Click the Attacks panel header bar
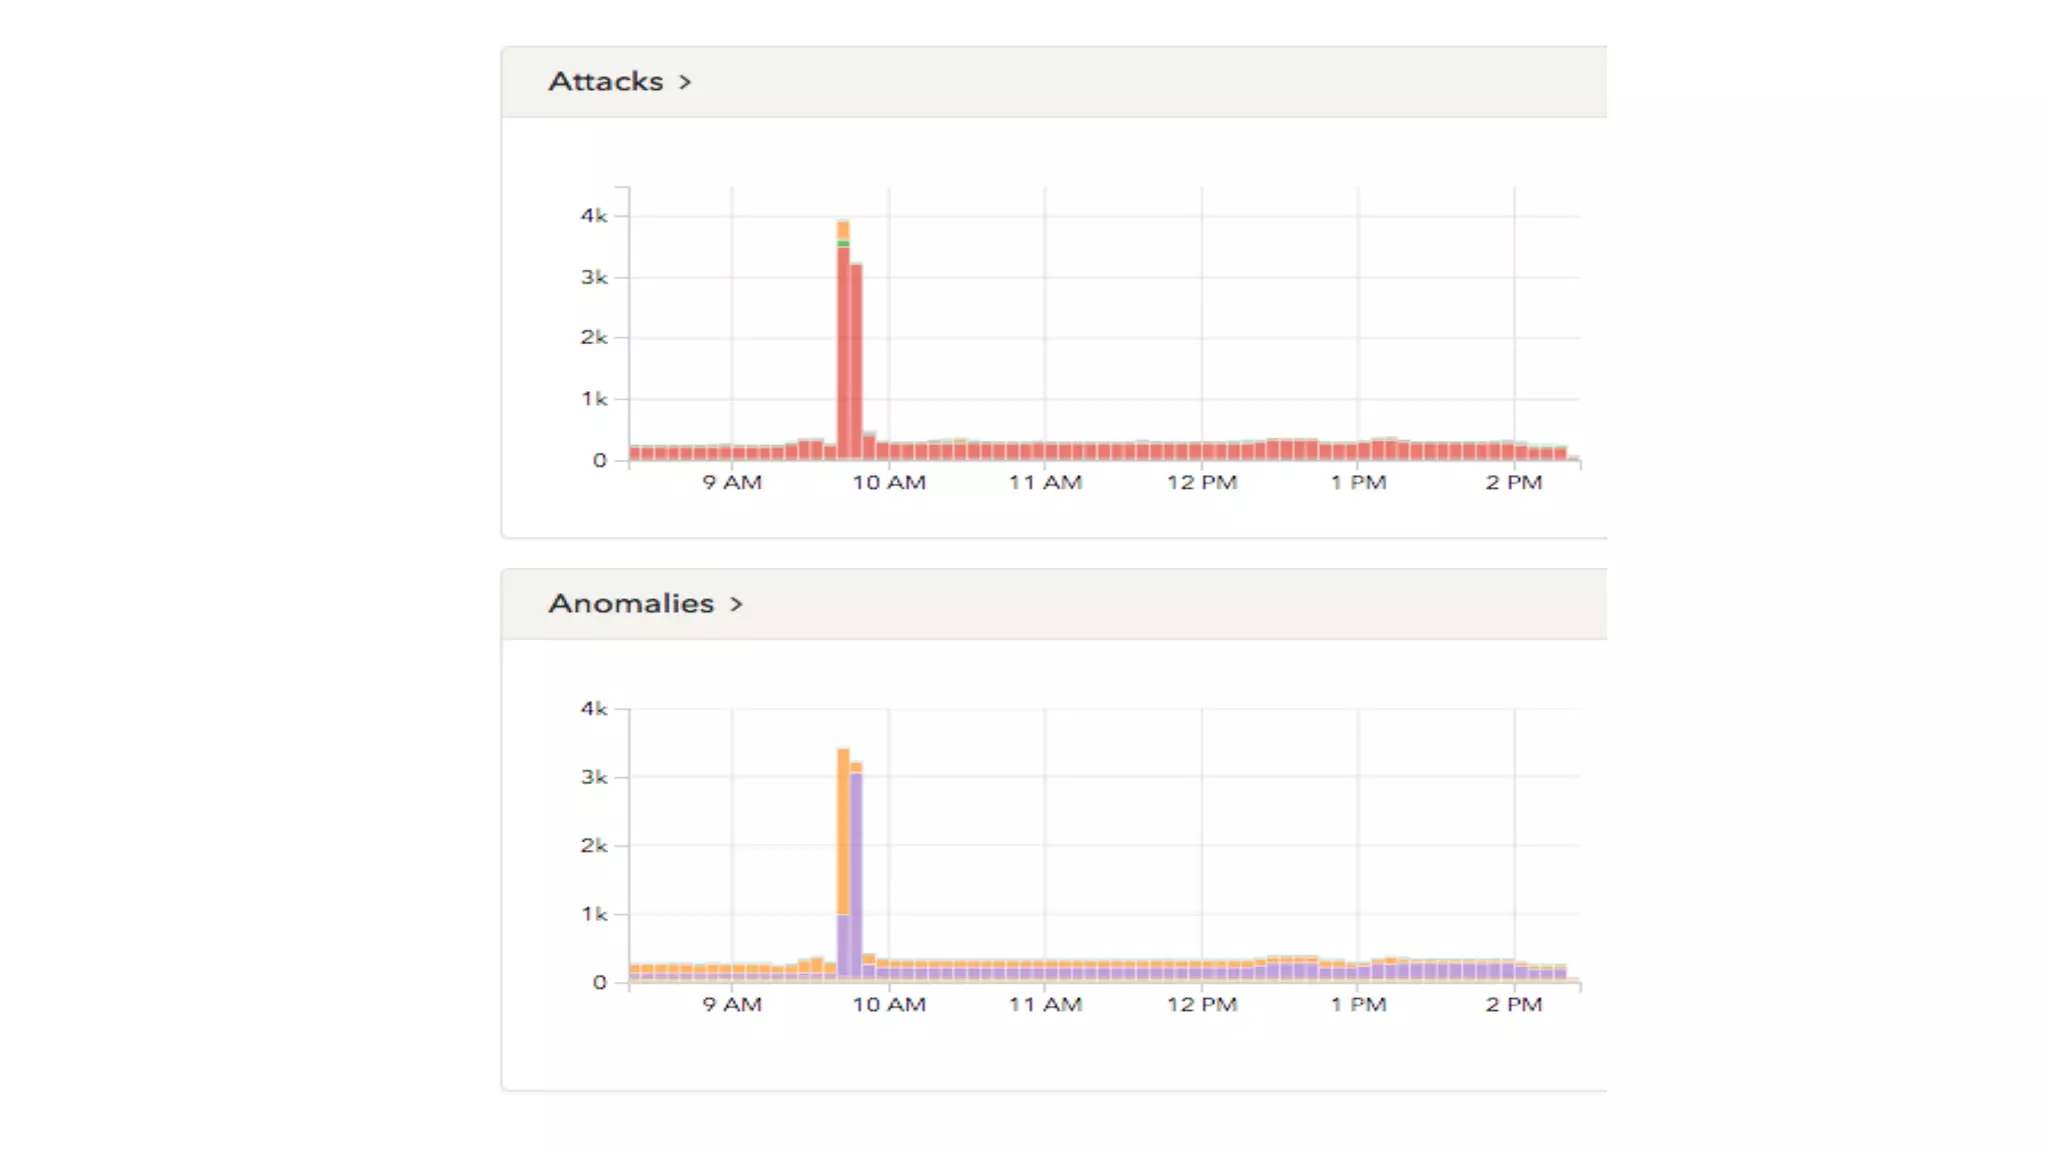 click(1100, 82)
